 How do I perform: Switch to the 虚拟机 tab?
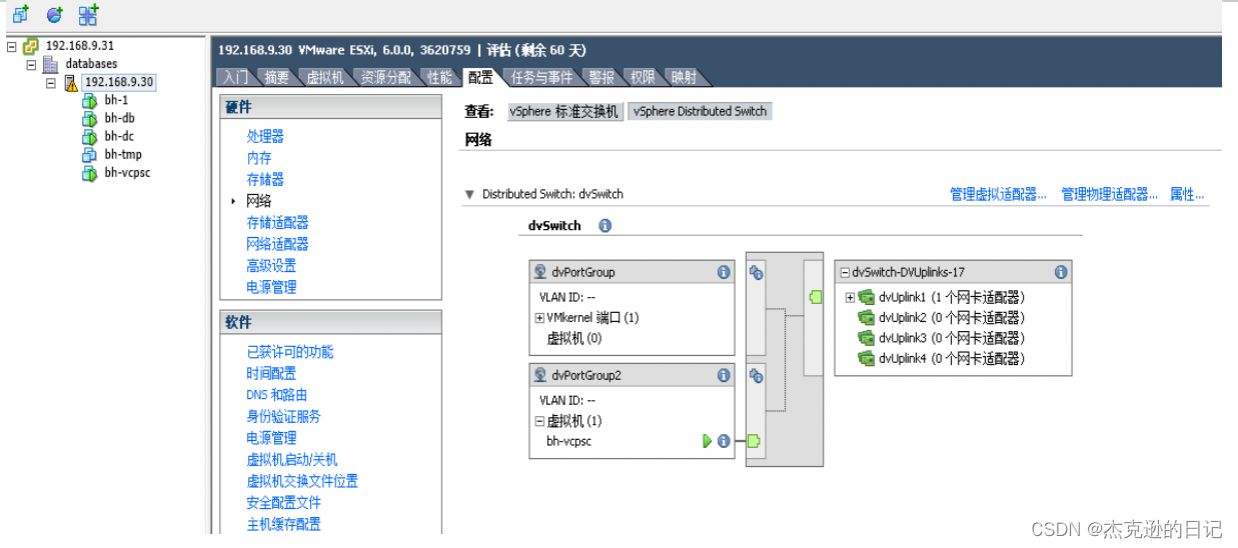[325, 77]
